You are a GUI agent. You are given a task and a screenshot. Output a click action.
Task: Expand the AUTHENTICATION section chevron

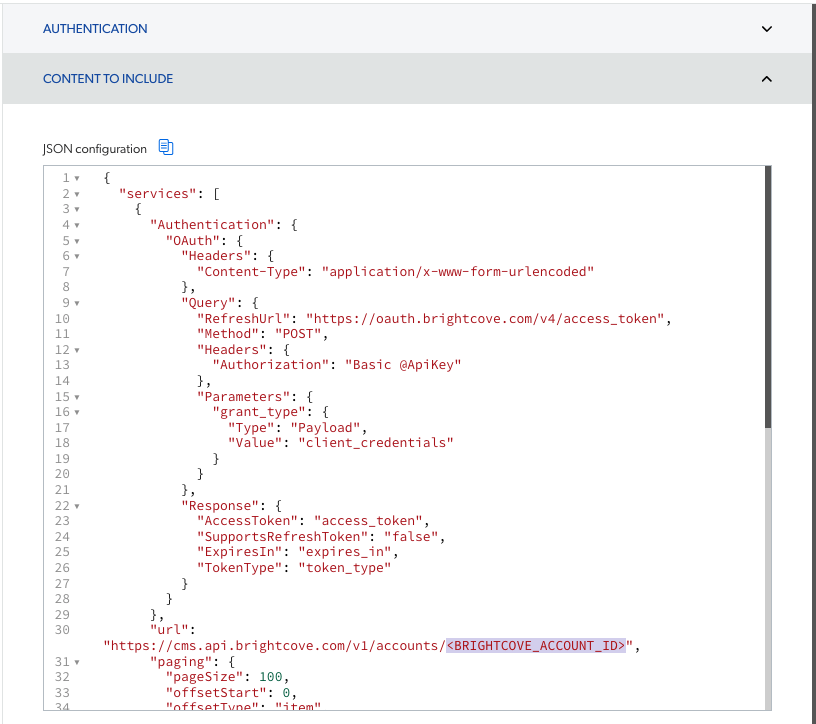(767, 29)
